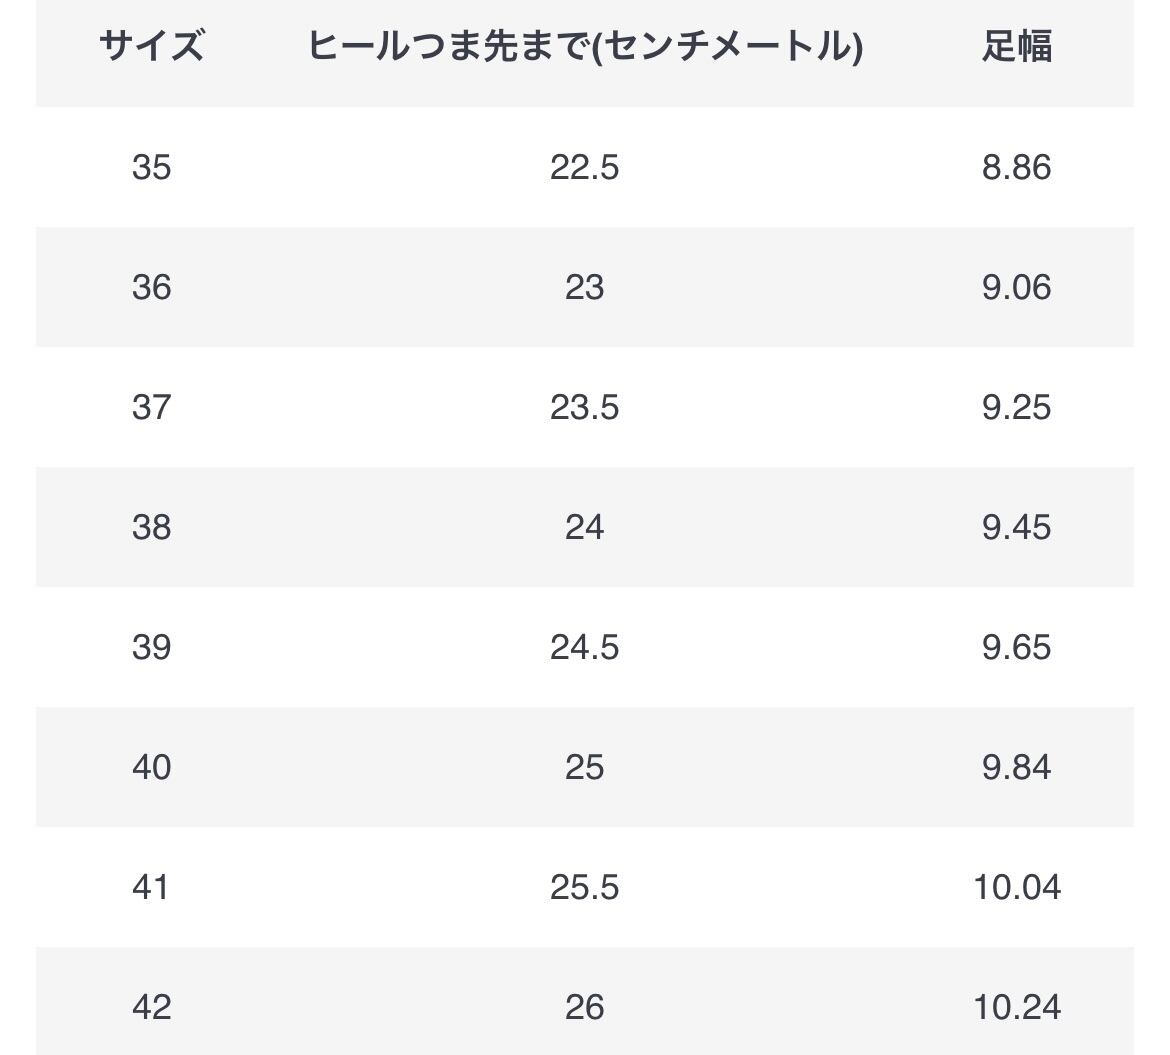Click the 9.84 width value
1170x1055 pixels.
click(x=1016, y=767)
